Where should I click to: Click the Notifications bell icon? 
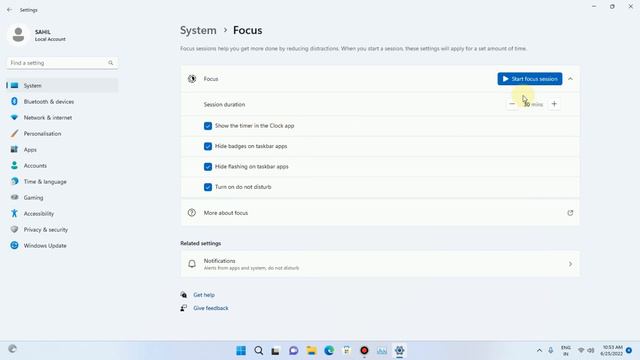[192, 264]
